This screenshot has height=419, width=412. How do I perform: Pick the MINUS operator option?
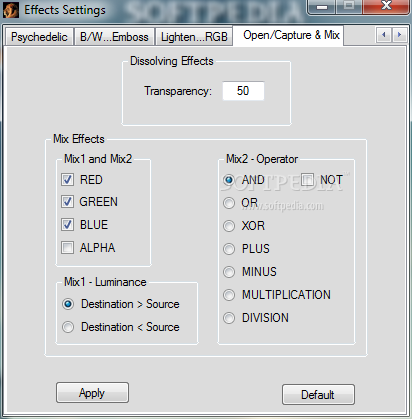pyautogui.click(x=229, y=272)
